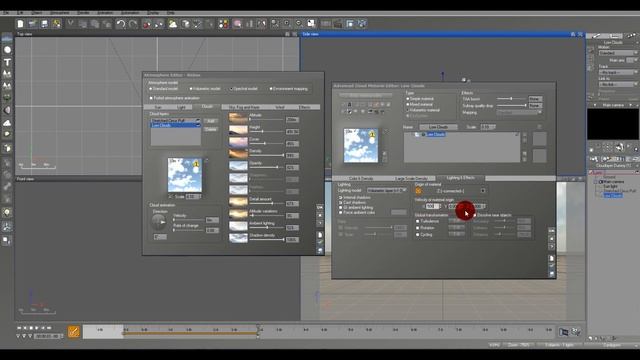Select Stretched Cirrus Puff in cloud layers list
The height and width of the screenshot is (360, 640).
click(x=176, y=121)
